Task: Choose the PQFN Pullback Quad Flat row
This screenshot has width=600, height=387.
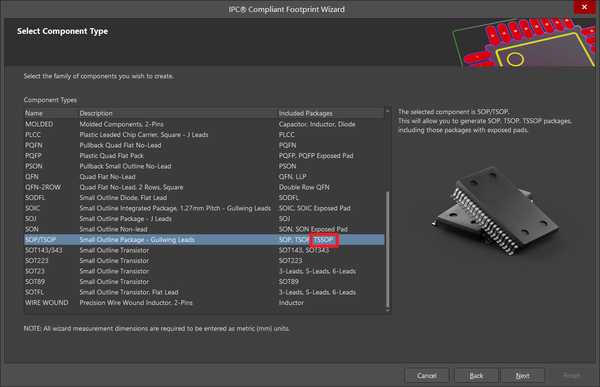Action: [x=204, y=145]
